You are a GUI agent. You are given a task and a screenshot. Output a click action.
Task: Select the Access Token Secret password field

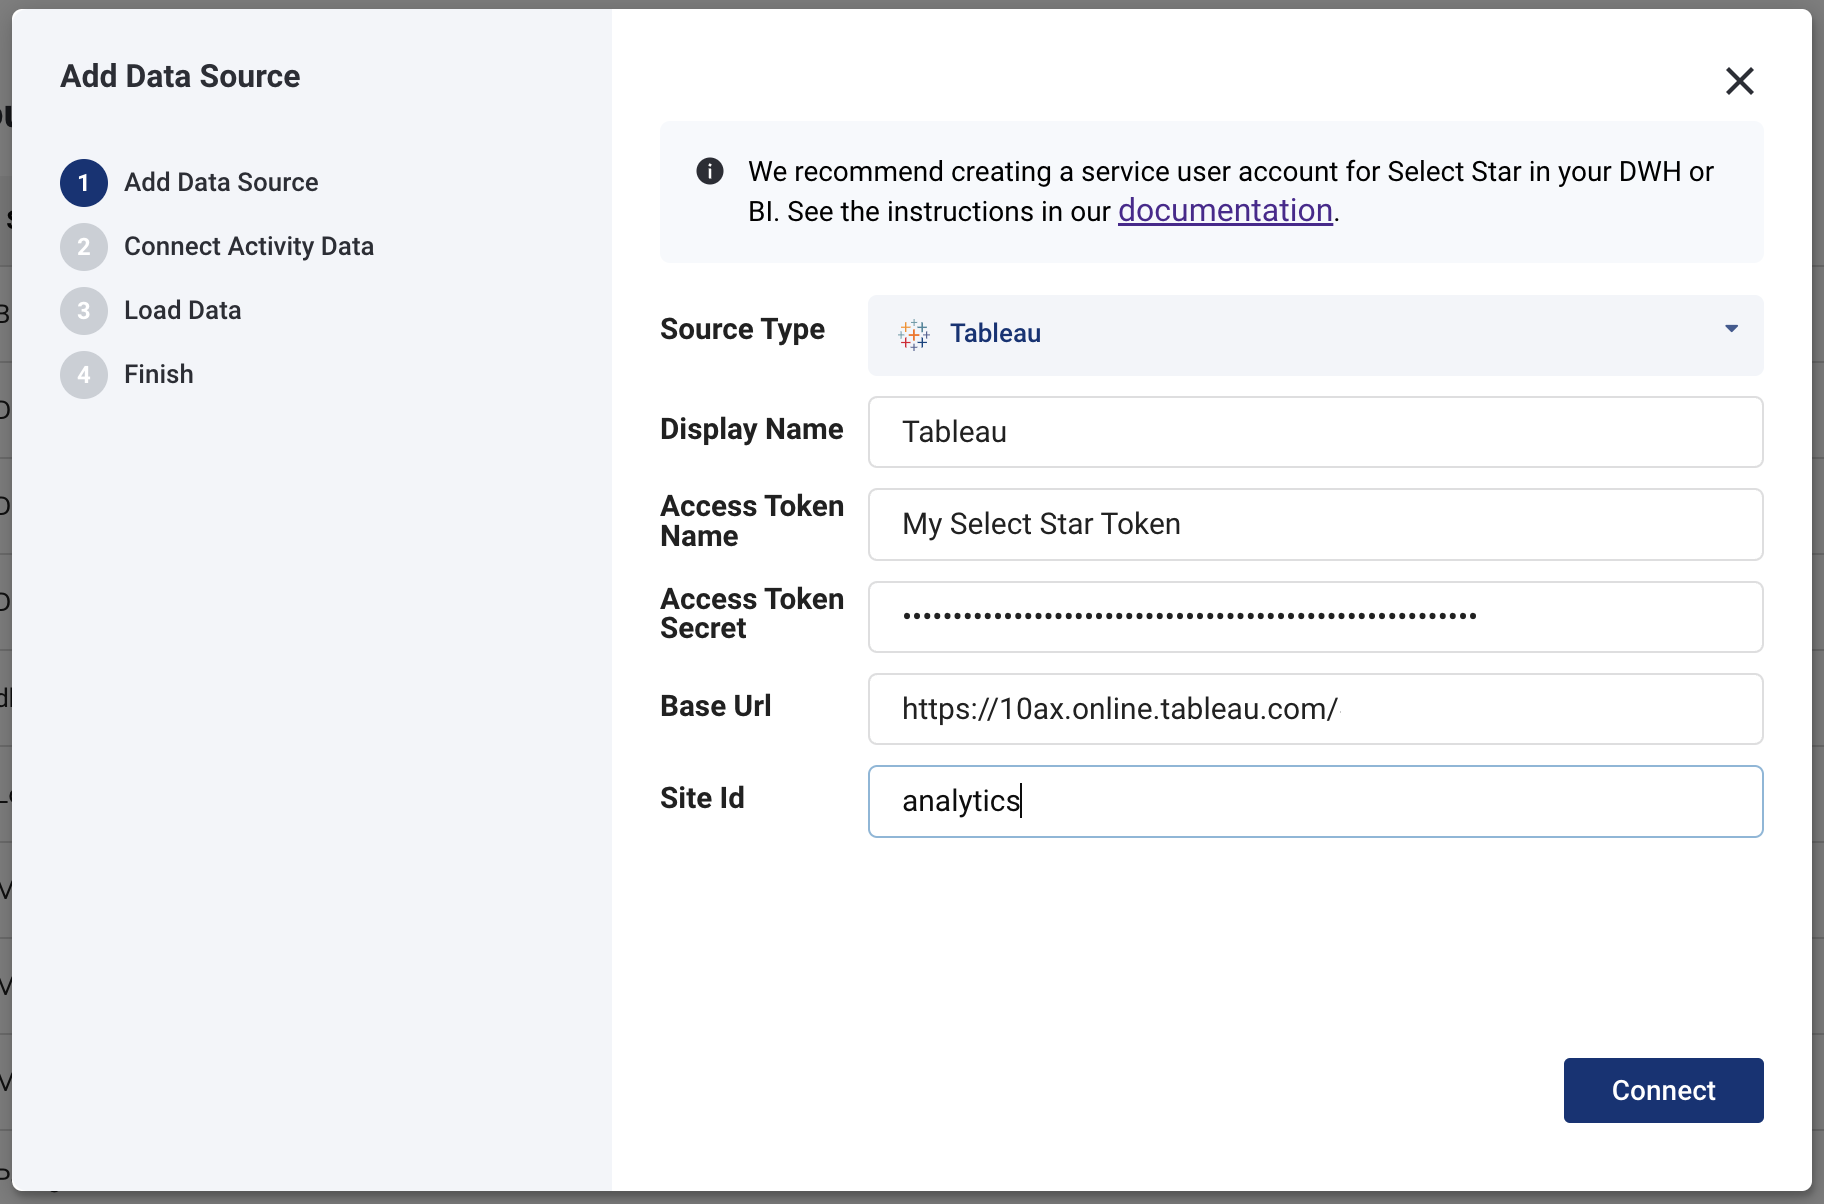pos(1314,617)
